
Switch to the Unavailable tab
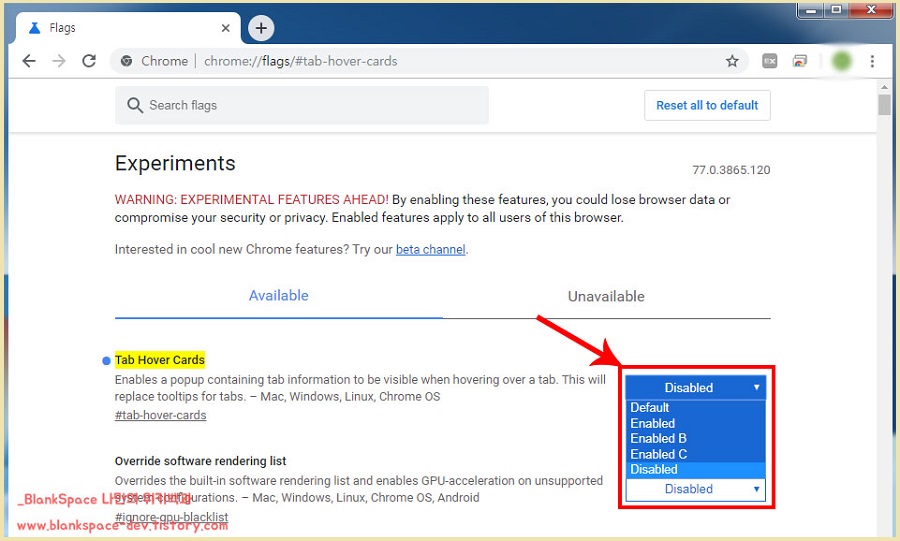pyautogui.click(x=606, y=296)
